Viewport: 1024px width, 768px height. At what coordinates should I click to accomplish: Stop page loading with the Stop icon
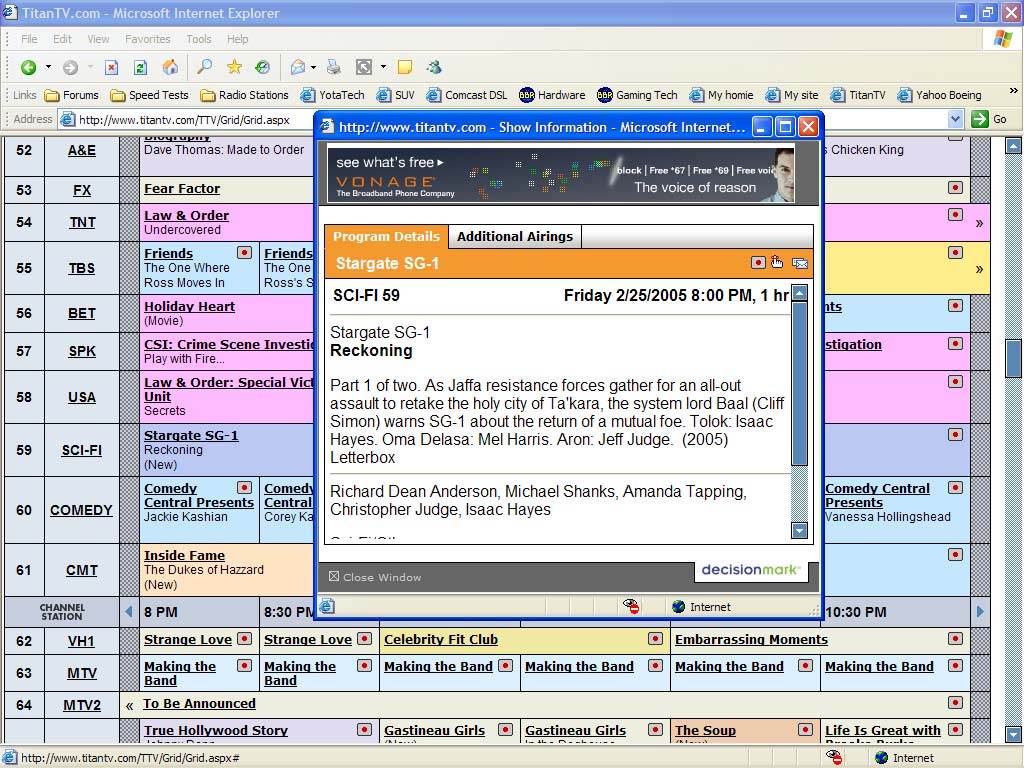click(112, 67)
